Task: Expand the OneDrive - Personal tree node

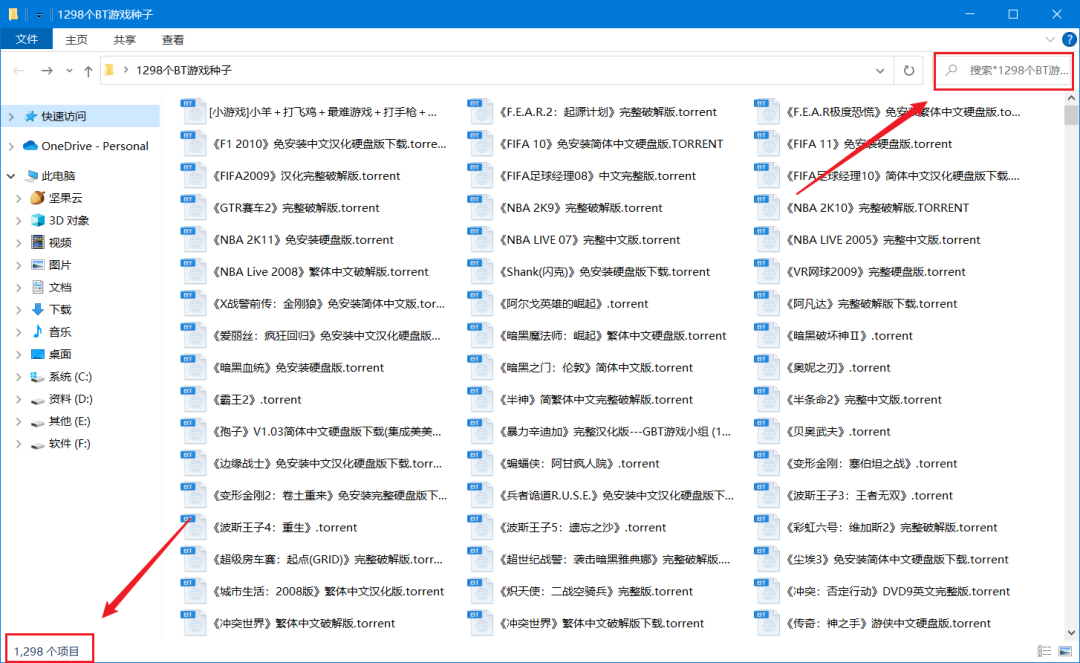Action: tap(12, 146)
